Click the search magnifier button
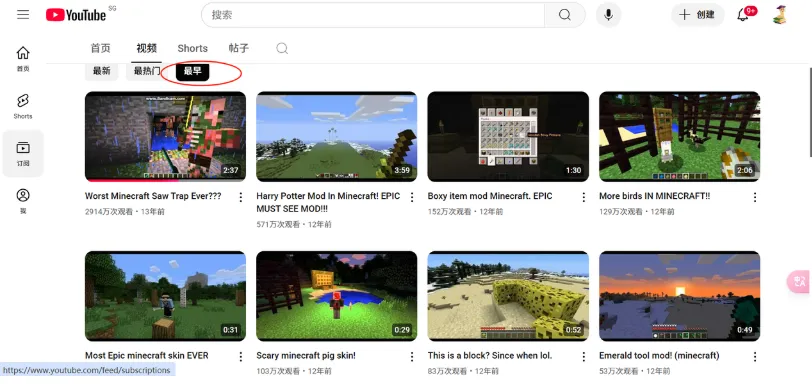 coord(564,14)
